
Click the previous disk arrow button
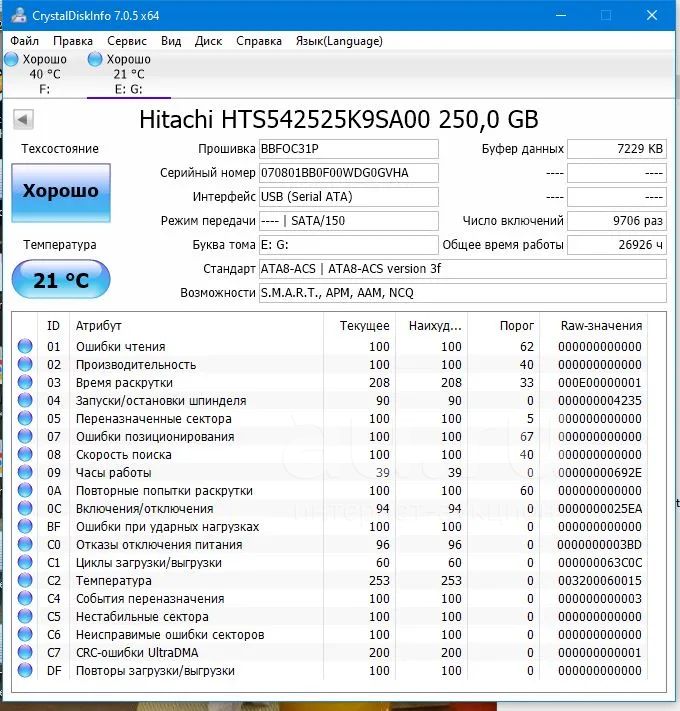pos(23,120)
